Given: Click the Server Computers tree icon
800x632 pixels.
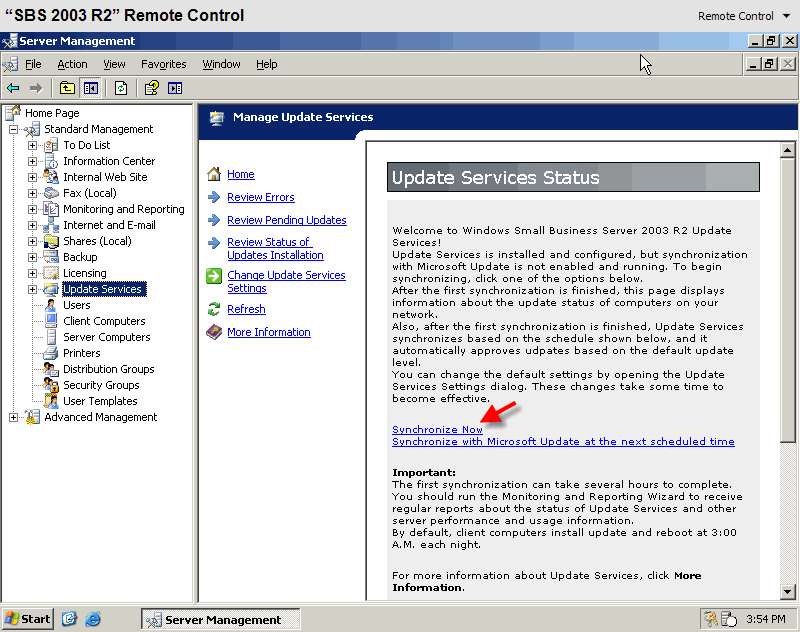Looking at the screenshot, I should coord(51,337).
